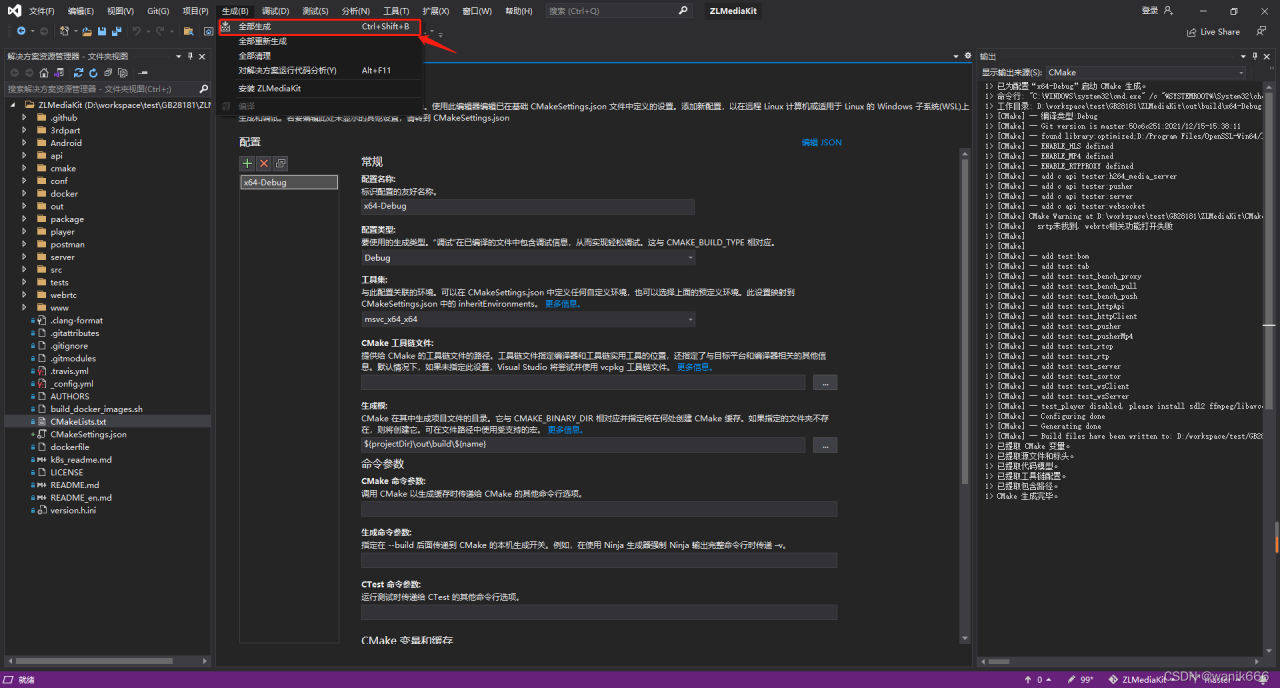Click the show all files icon in Solution Explorer
Screen dimensions: 1280x688
[121, 72]
